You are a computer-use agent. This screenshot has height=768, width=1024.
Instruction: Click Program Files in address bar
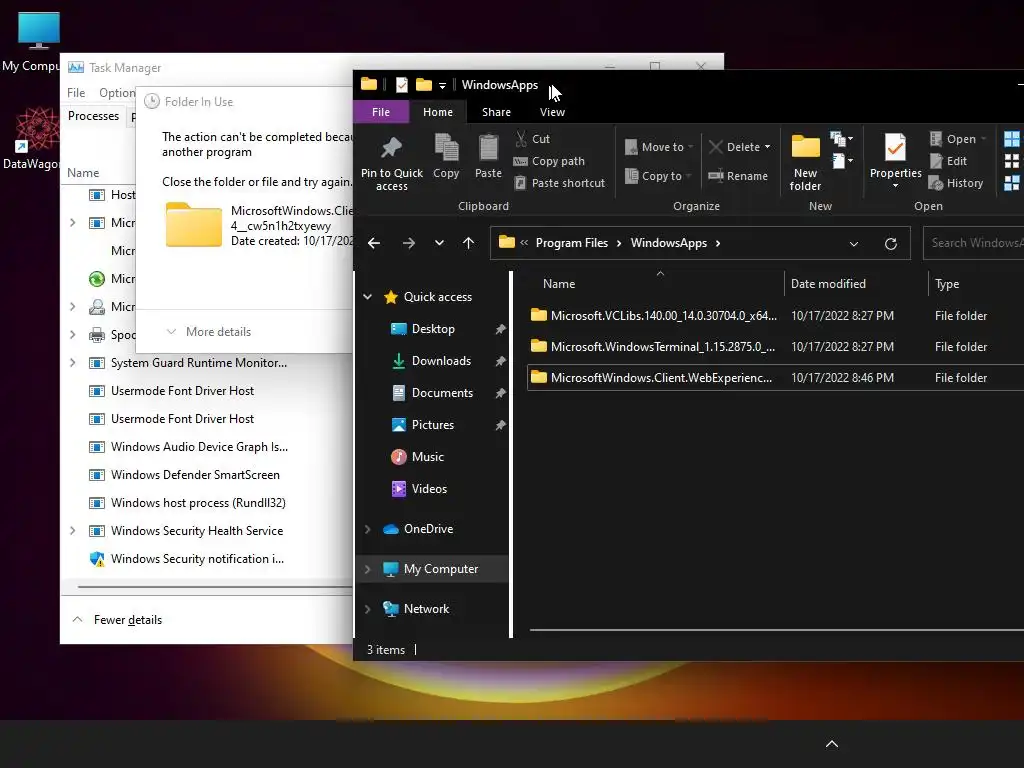pyautogui.click(x=571, y=243)
